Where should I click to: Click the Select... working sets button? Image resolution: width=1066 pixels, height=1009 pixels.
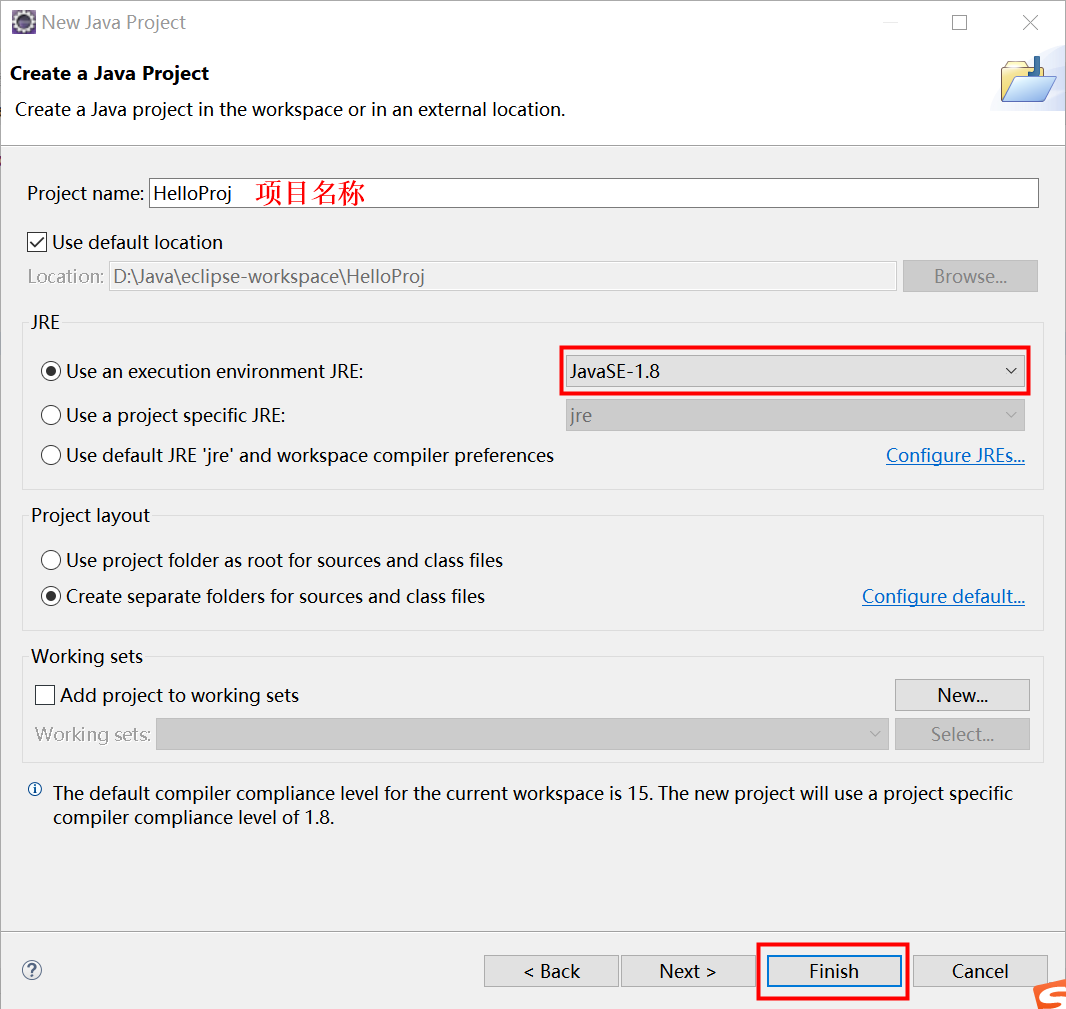[x=962, y=734]
